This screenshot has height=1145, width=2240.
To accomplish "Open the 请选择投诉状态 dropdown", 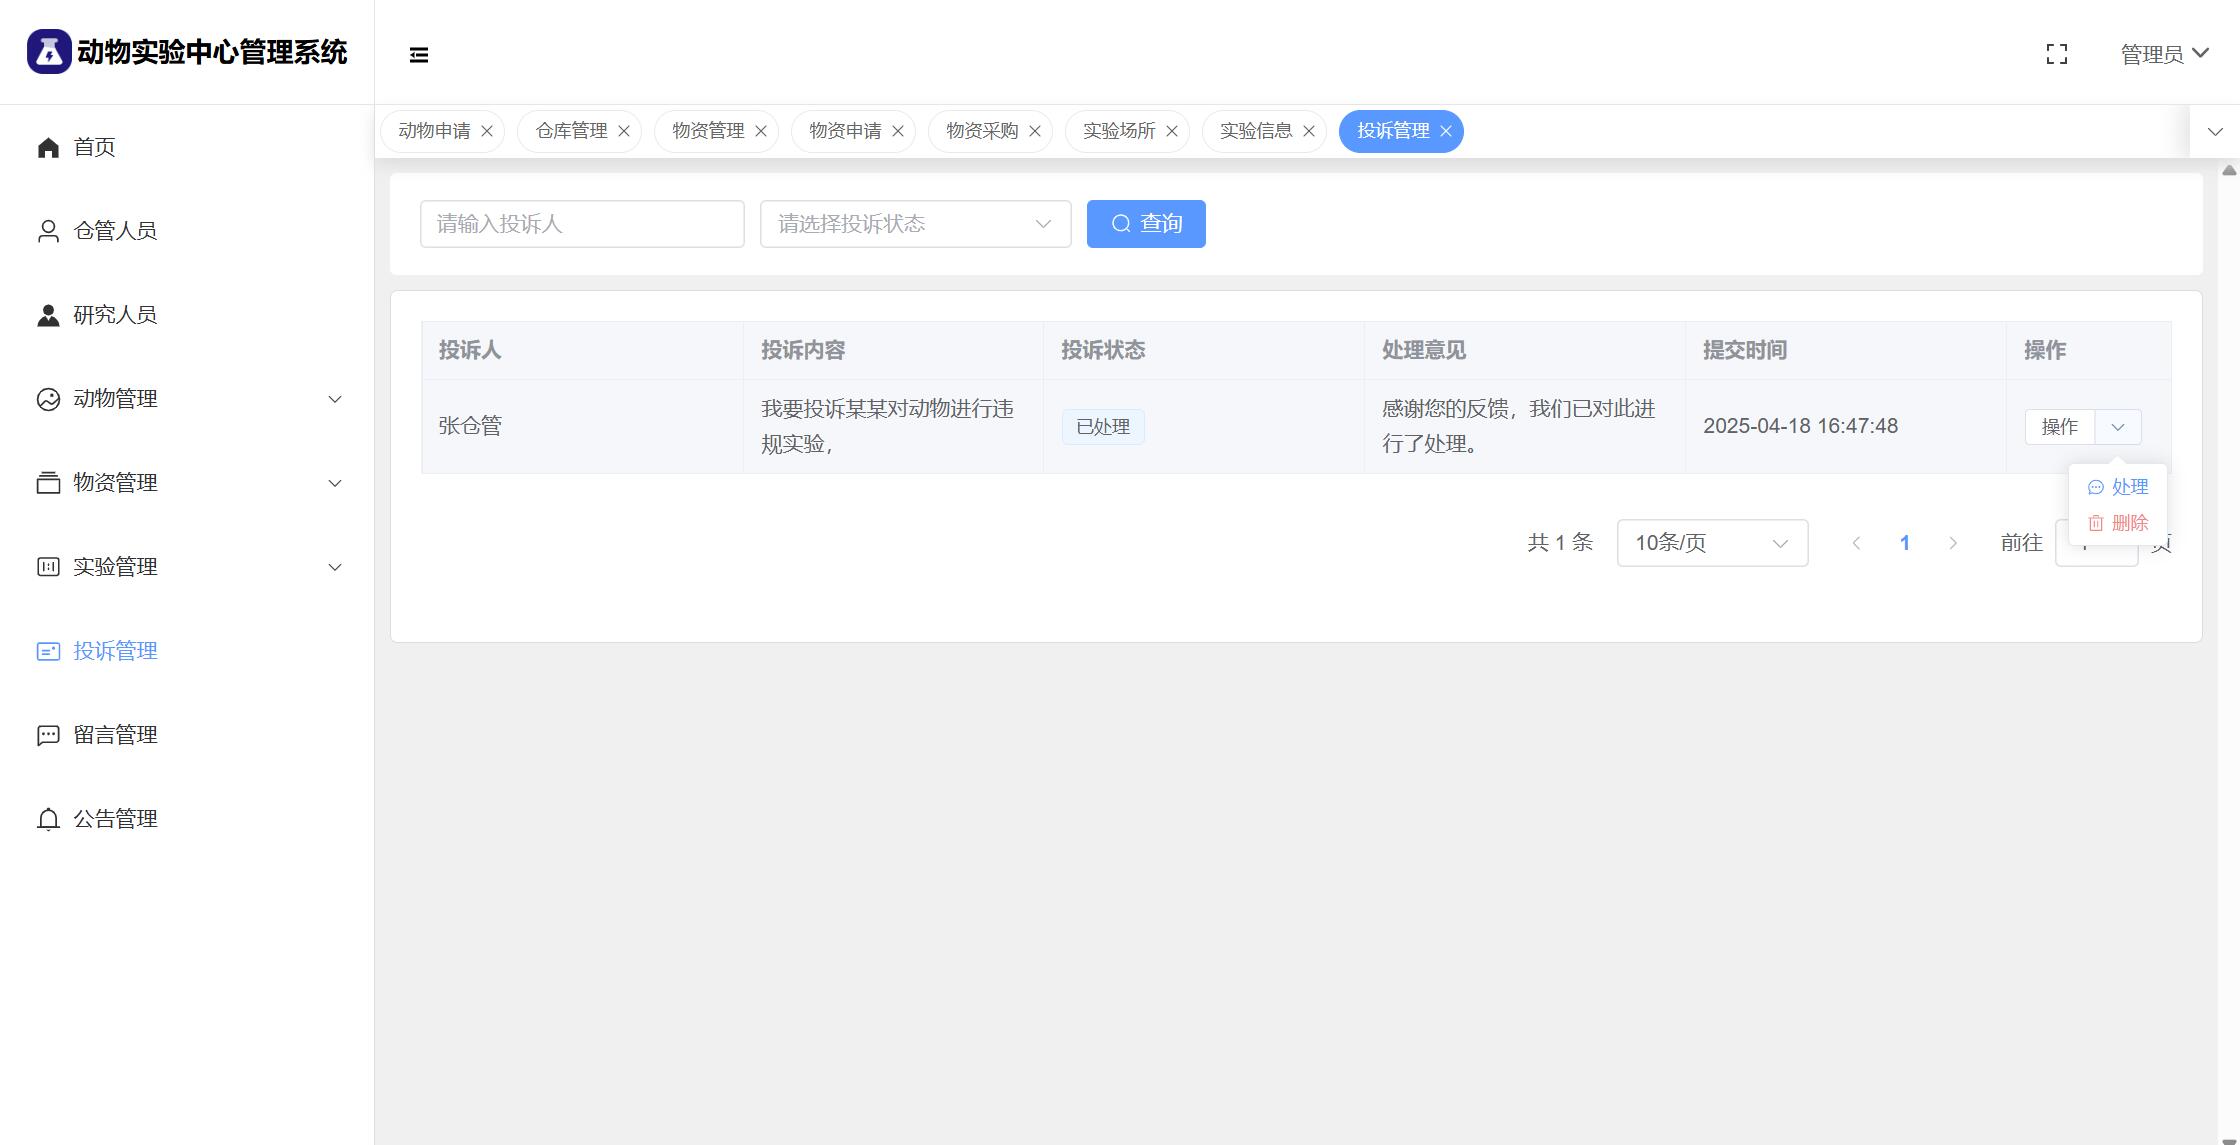I will tap(915, 224).
